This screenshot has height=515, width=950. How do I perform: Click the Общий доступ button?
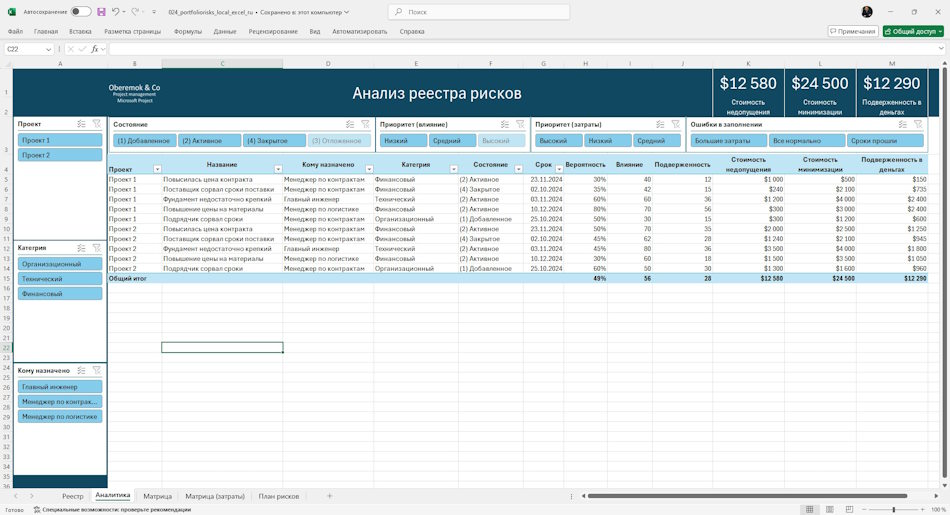click(x=913, y=31)
